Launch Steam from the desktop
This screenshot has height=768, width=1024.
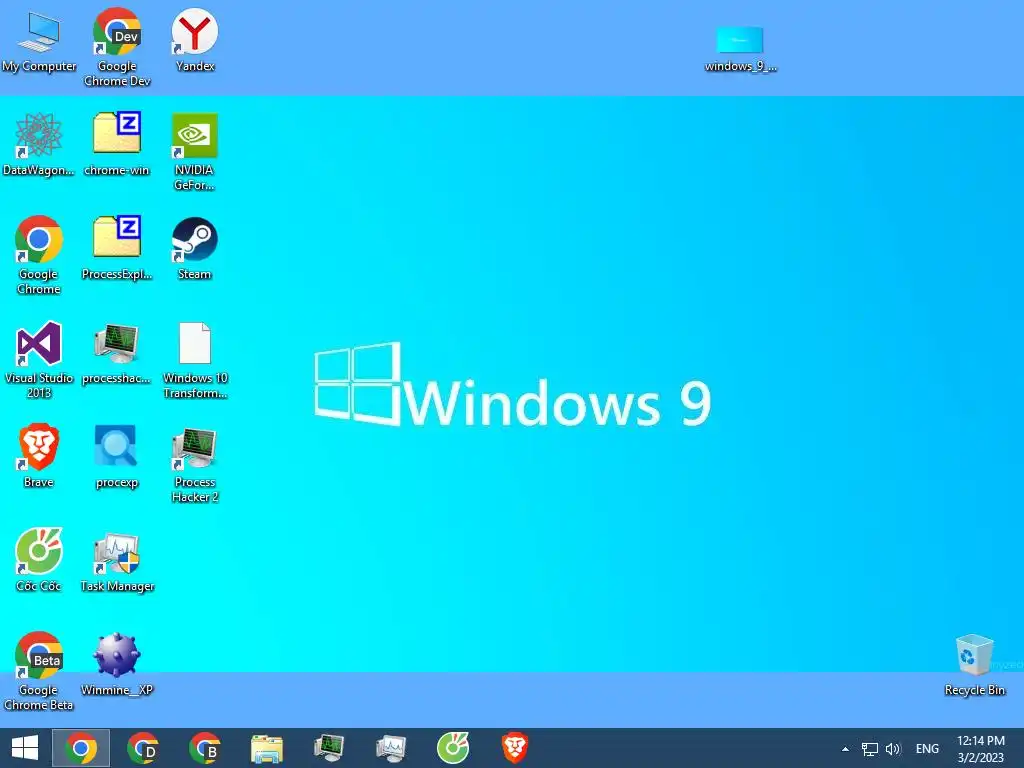point(195,248)
